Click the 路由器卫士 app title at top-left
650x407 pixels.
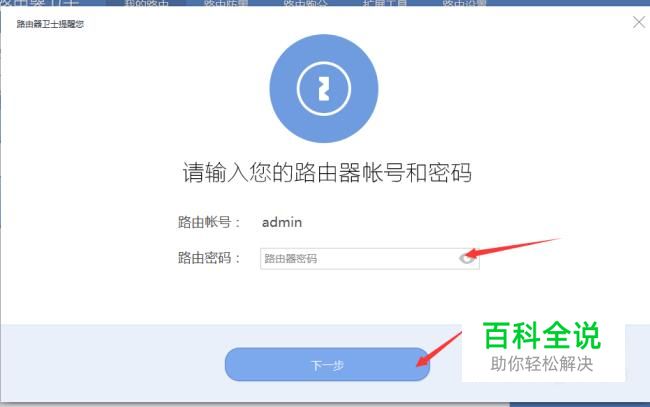click(39, 3)
